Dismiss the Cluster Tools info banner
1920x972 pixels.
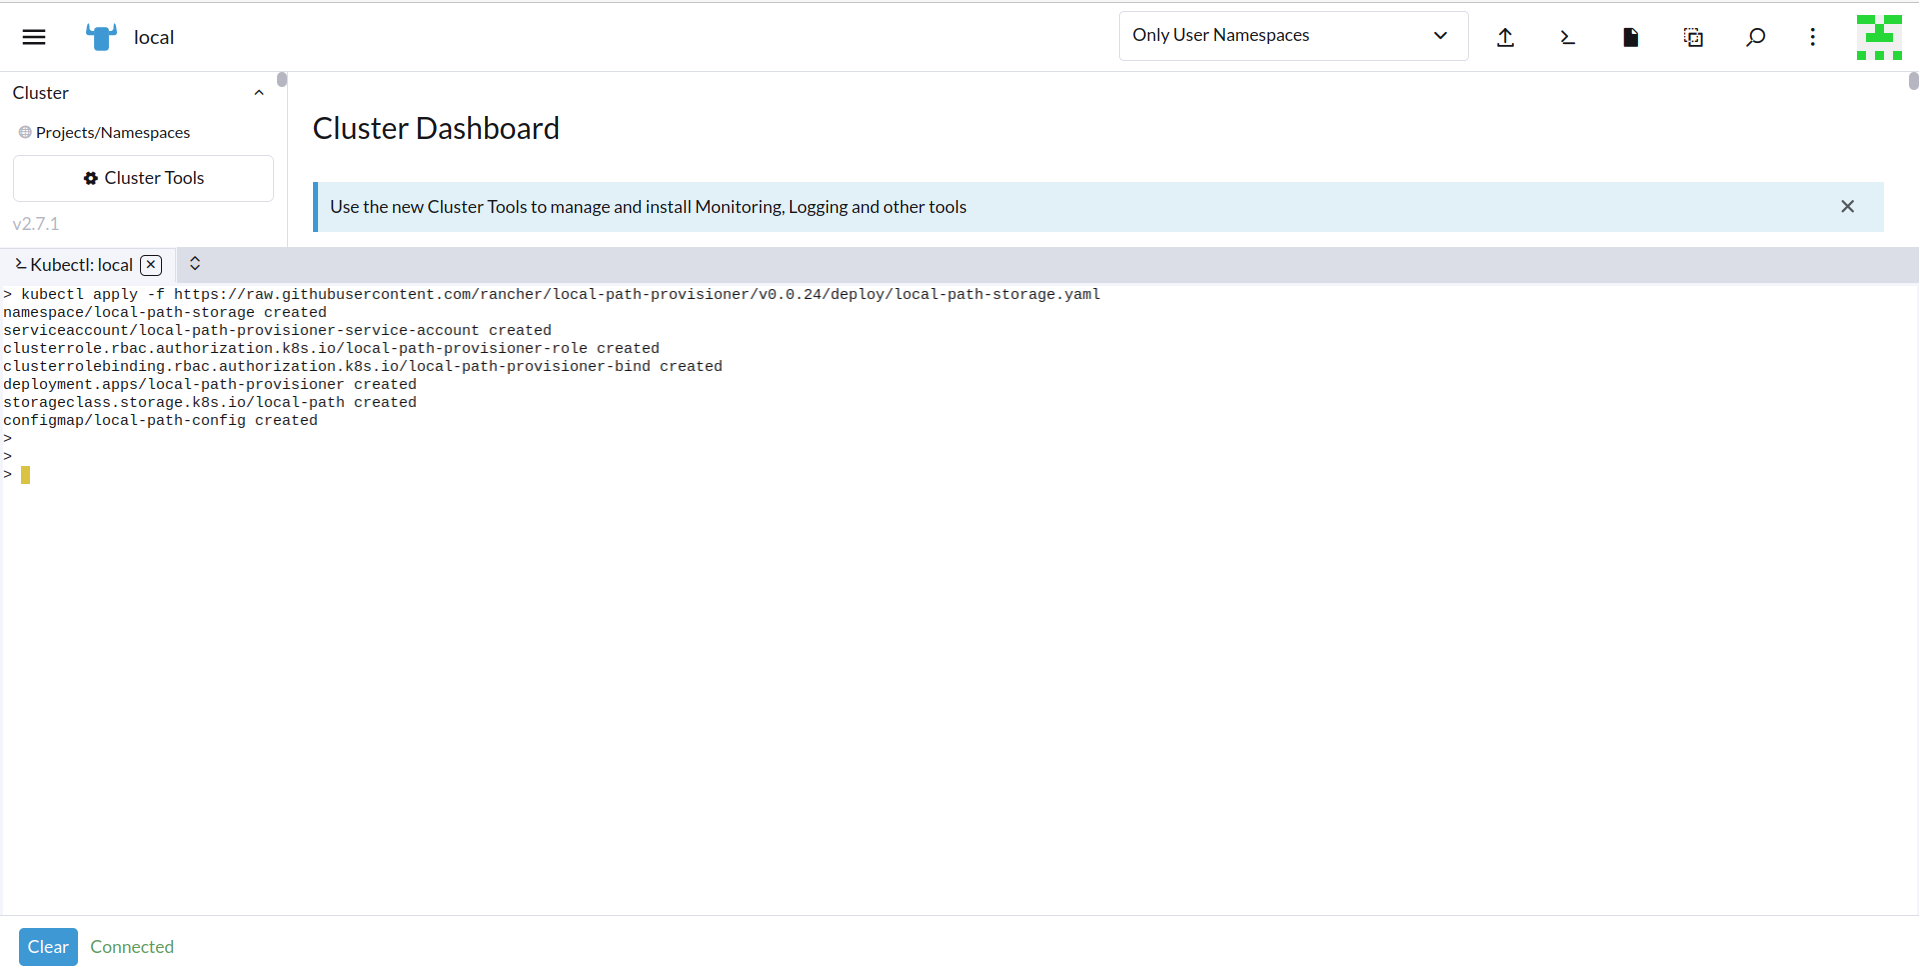point(1847,207)
